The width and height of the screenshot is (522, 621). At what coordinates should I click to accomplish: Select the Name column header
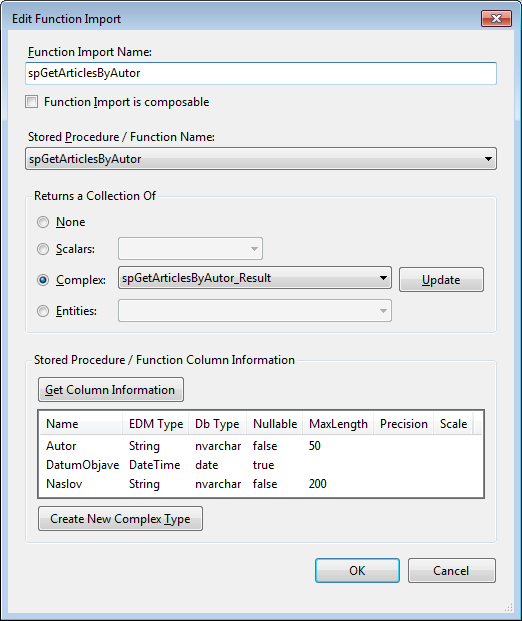click(x=81, y=424)
